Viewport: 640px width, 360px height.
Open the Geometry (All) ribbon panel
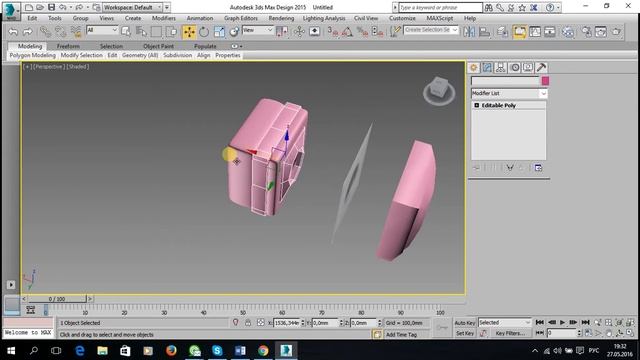pos(140,55)
